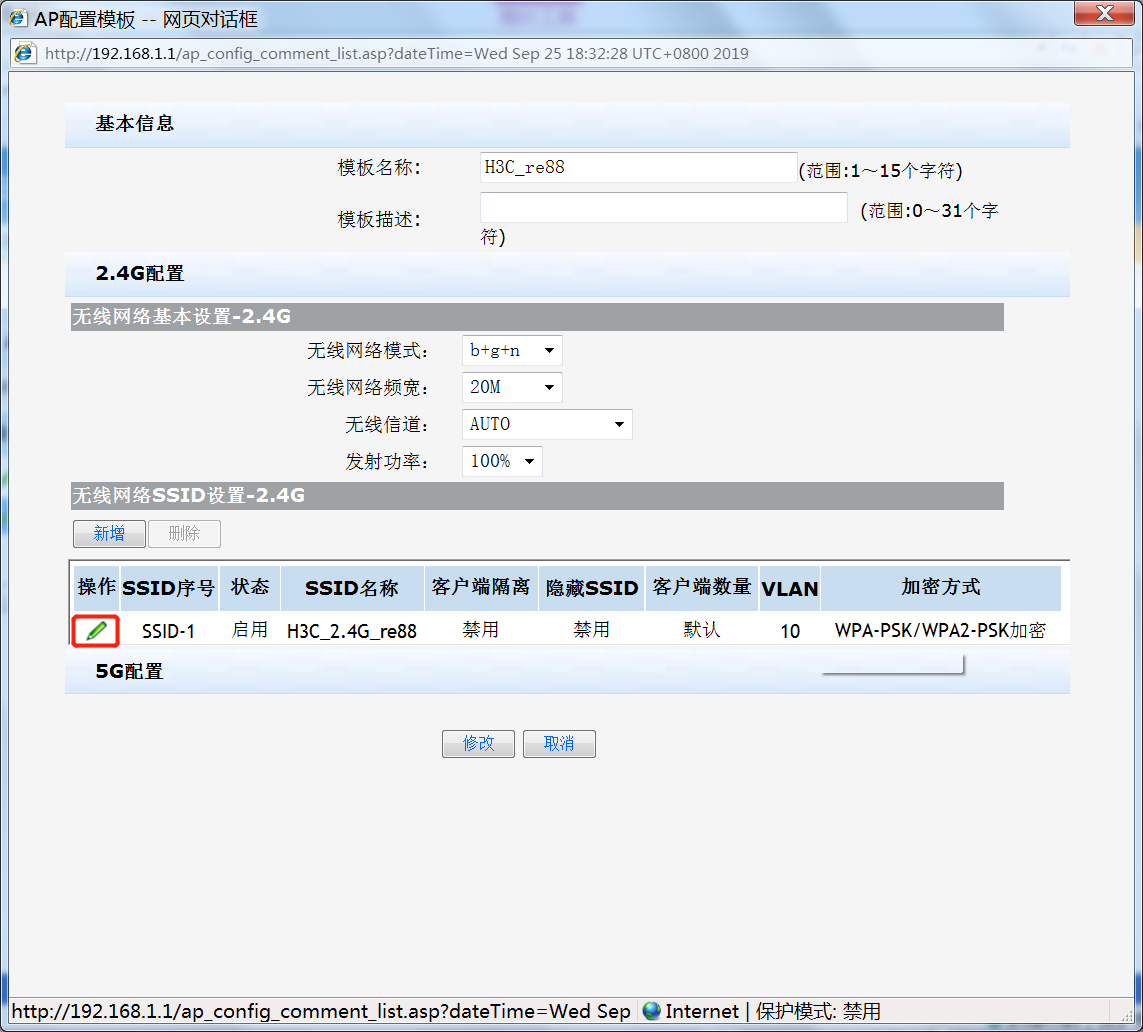Click the 隐藏SSID column header
Viewport: 1143px width, 1032px height.
592,588
